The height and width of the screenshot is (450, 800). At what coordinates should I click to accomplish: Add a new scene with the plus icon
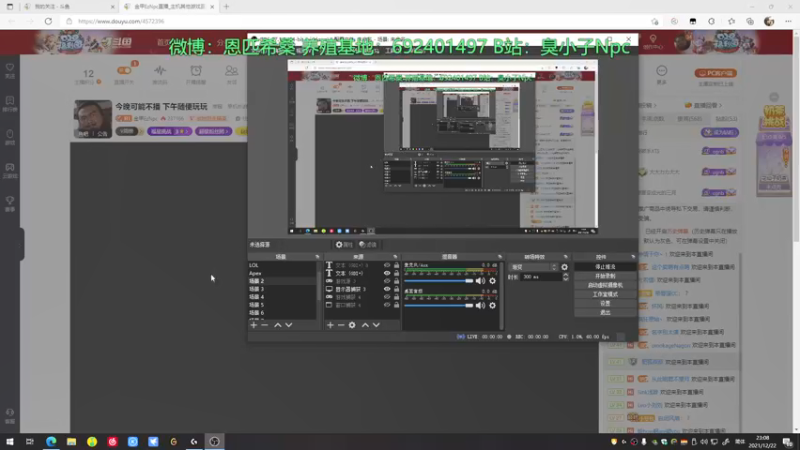coord(254,325)
